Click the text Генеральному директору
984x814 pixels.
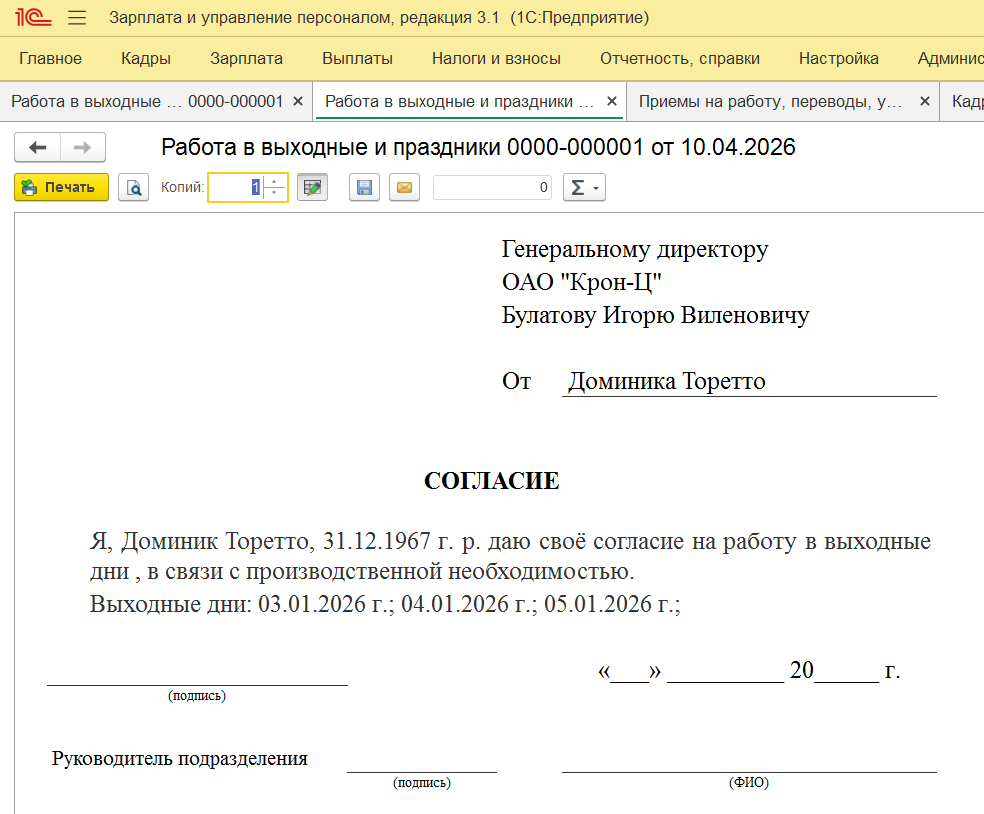(634, 250)
